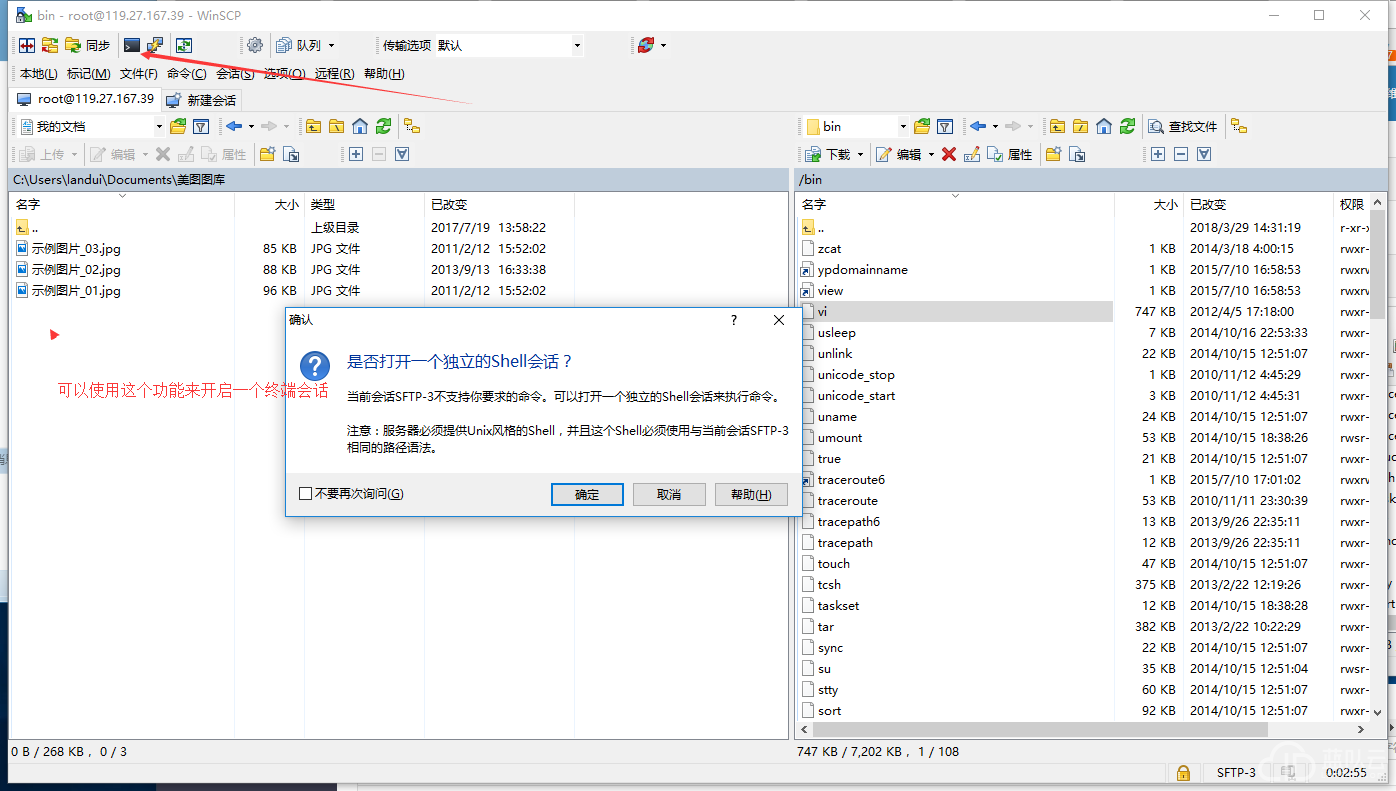Screen dimensions: 1396x791
Task: Click remote panel refresh icon
Action: (1128, 127)
